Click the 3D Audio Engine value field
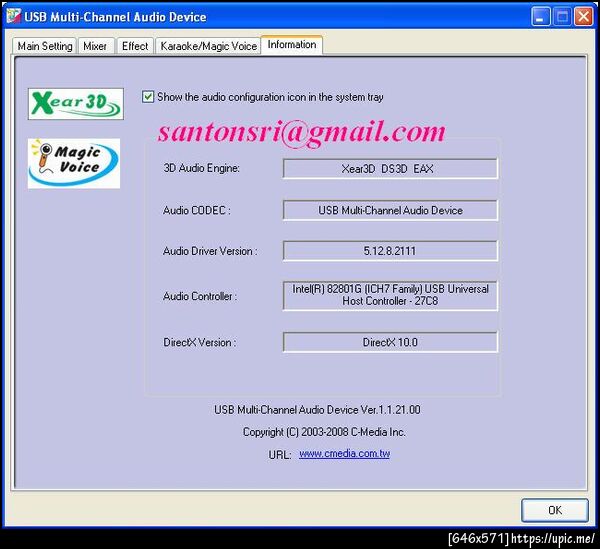 pyautogui.click(x=390, y=169)
